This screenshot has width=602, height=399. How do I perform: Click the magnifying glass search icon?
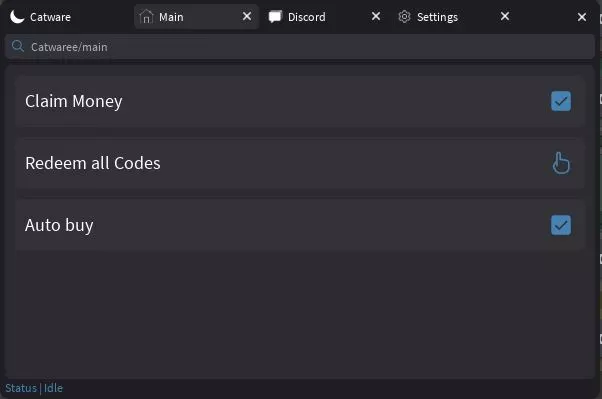tap(18, 46)
